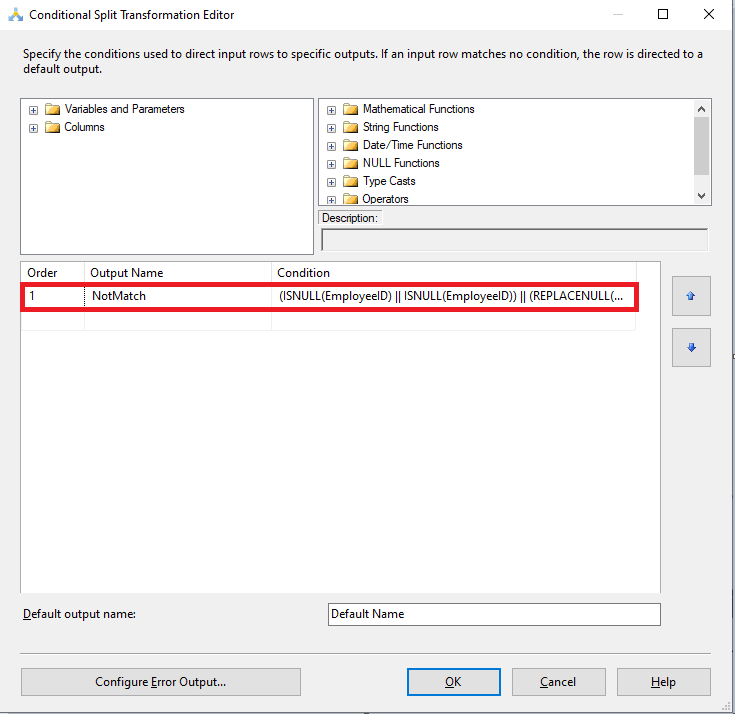Expand NULL Functions folder
The height and width of the screenshot is (714, 735).
pos(331,164)
